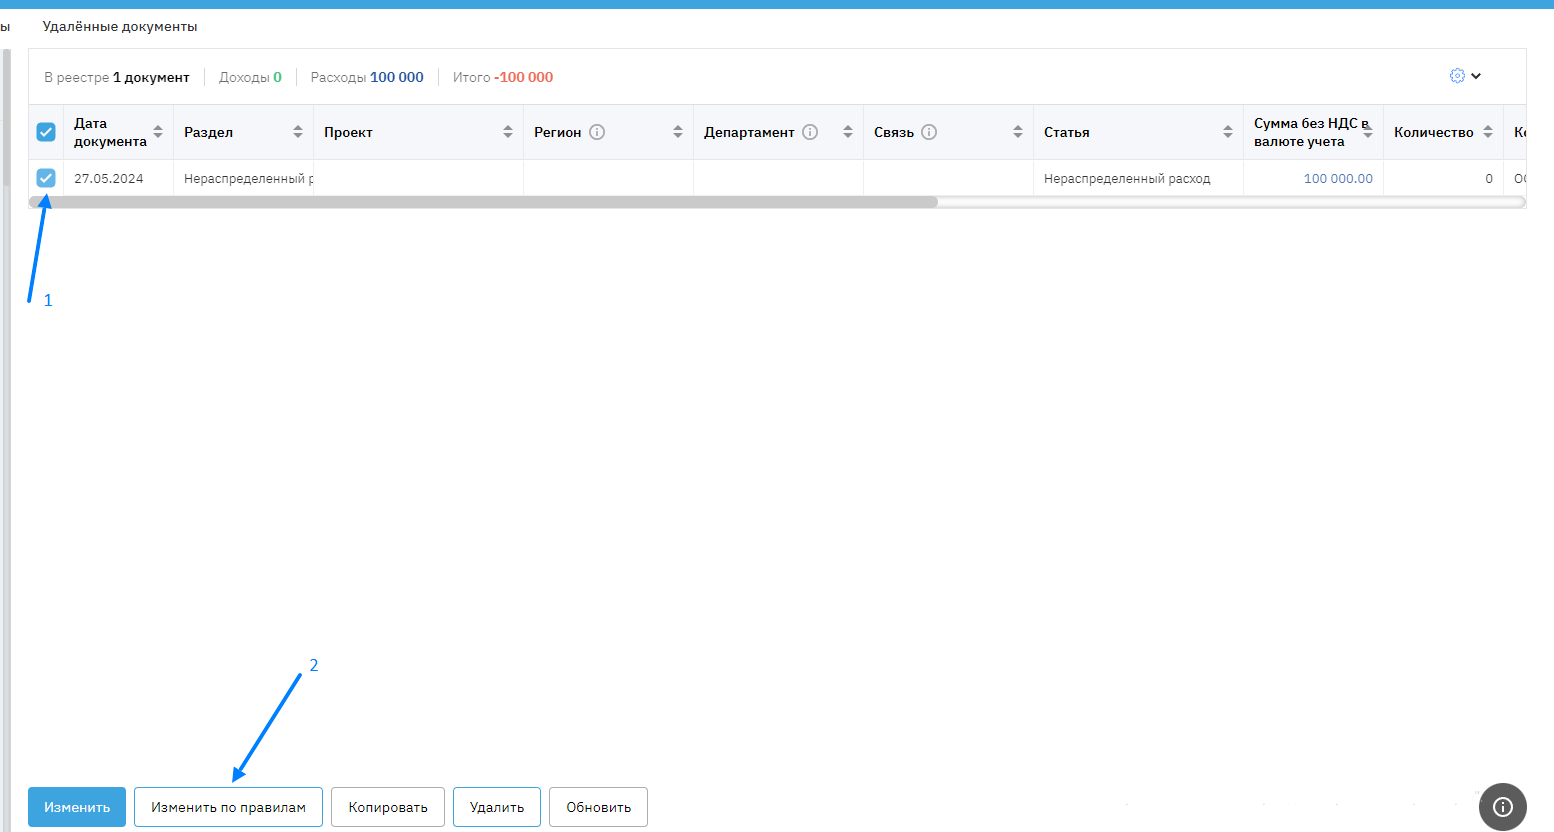
Task: Click the Итого -100 000 summary
Action: (503, 77)
